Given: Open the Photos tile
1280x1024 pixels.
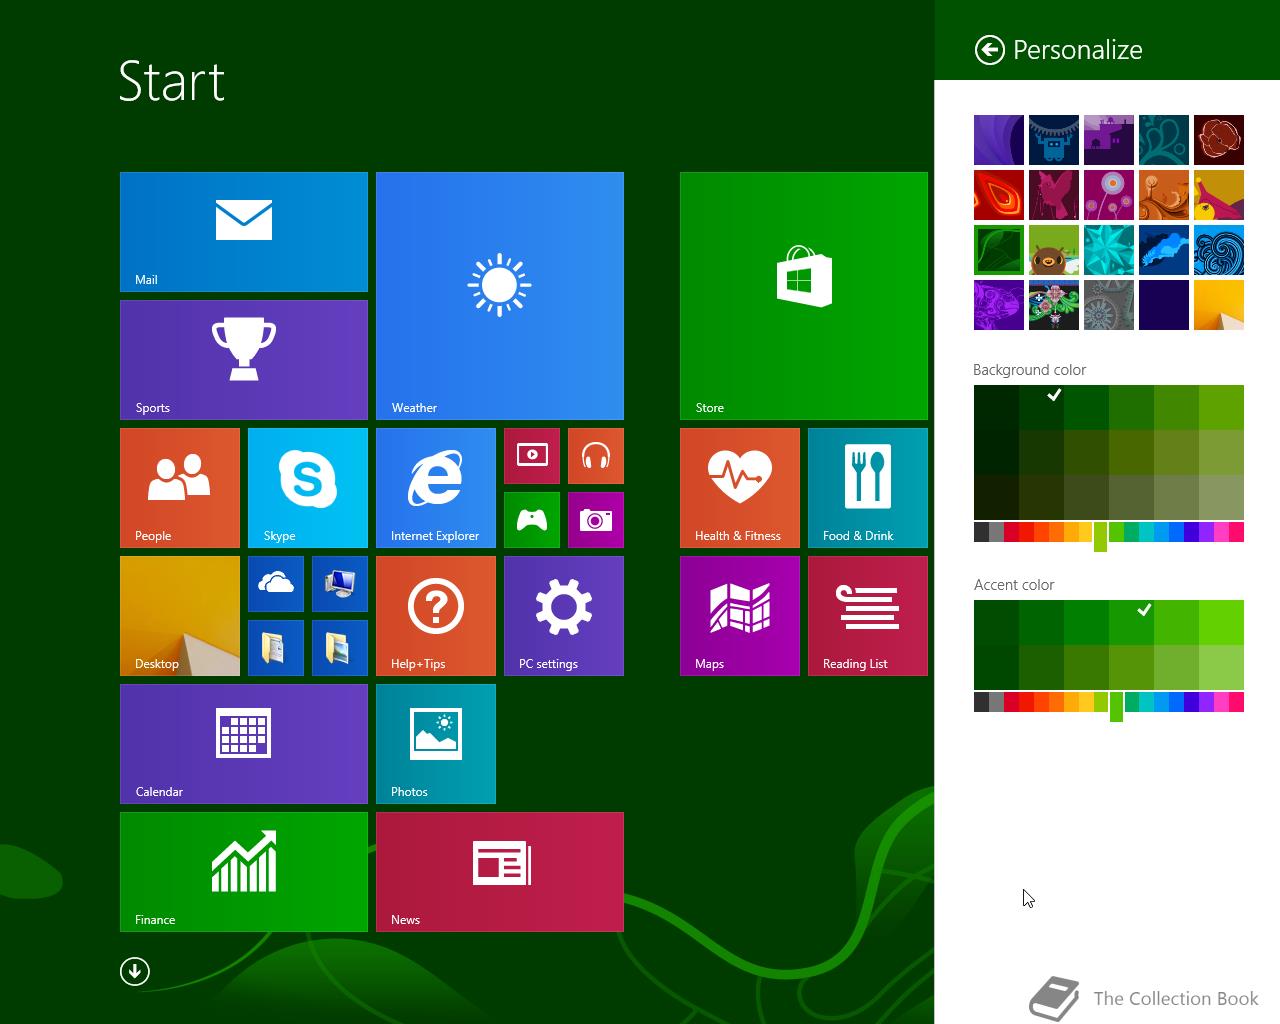Looking at the screenshot, I should click(x=436, y=744).
